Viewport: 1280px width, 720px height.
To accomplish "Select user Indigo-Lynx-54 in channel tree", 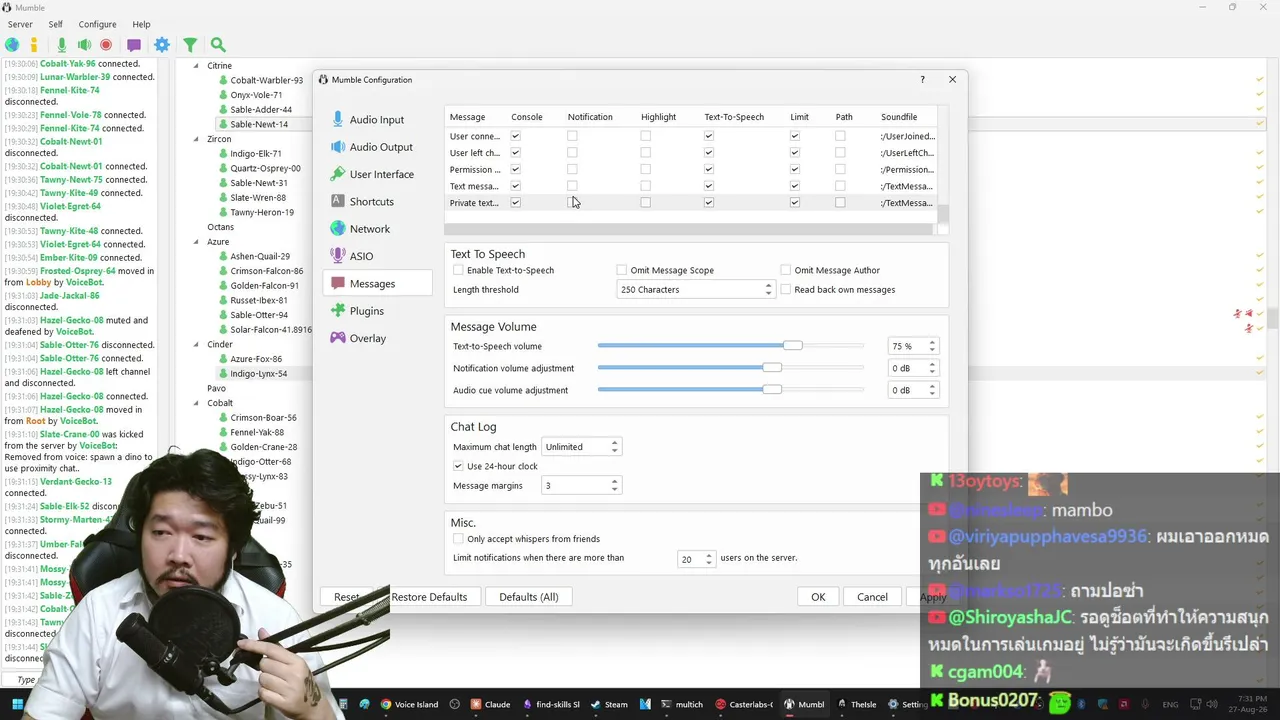I will tap(258, 374).
